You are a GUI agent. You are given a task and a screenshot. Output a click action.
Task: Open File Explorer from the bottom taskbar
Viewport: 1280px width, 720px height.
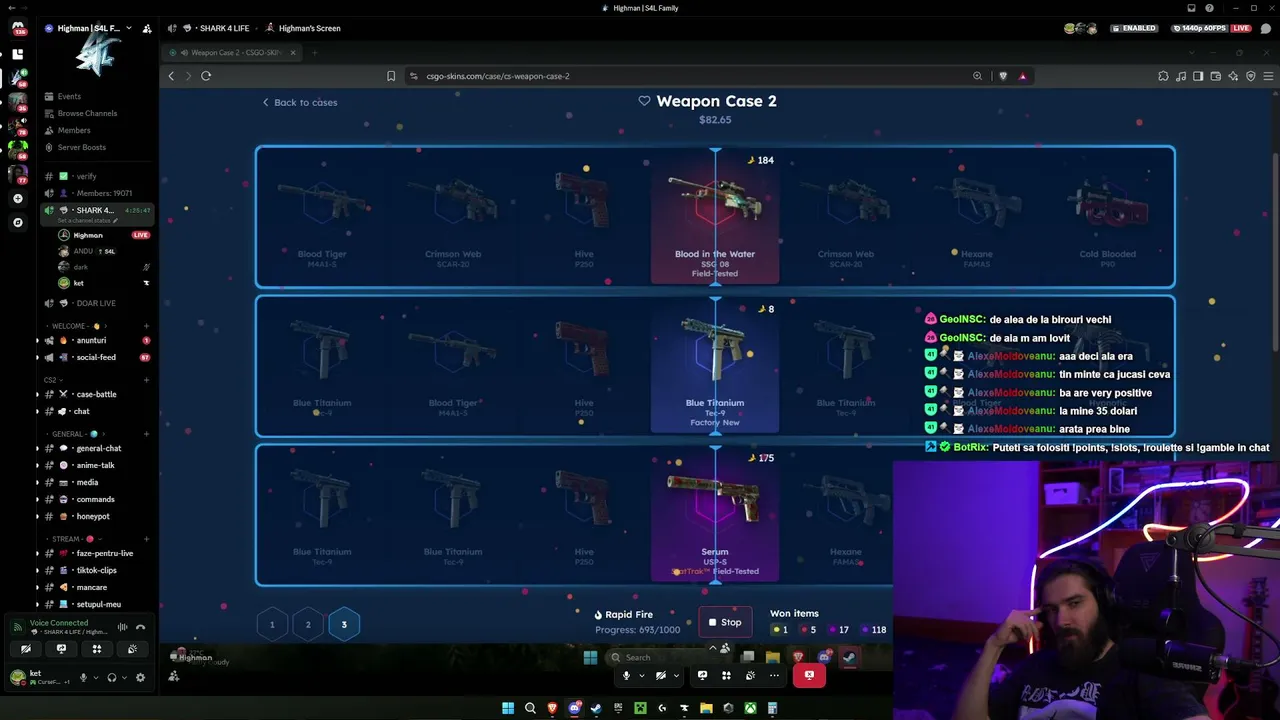(x=706, y=708)
